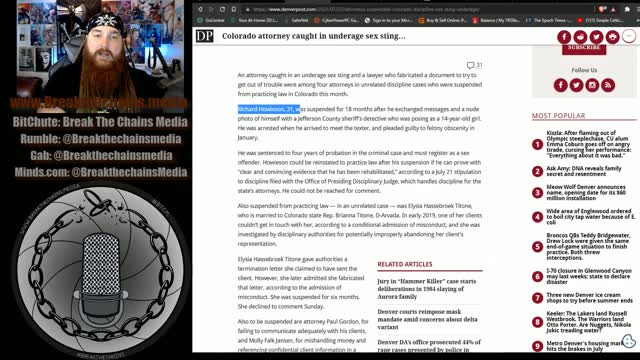Screen dimensions: 640x360
Task: Share the article on Twitter from the header
Action: click(x=596, y=37)
